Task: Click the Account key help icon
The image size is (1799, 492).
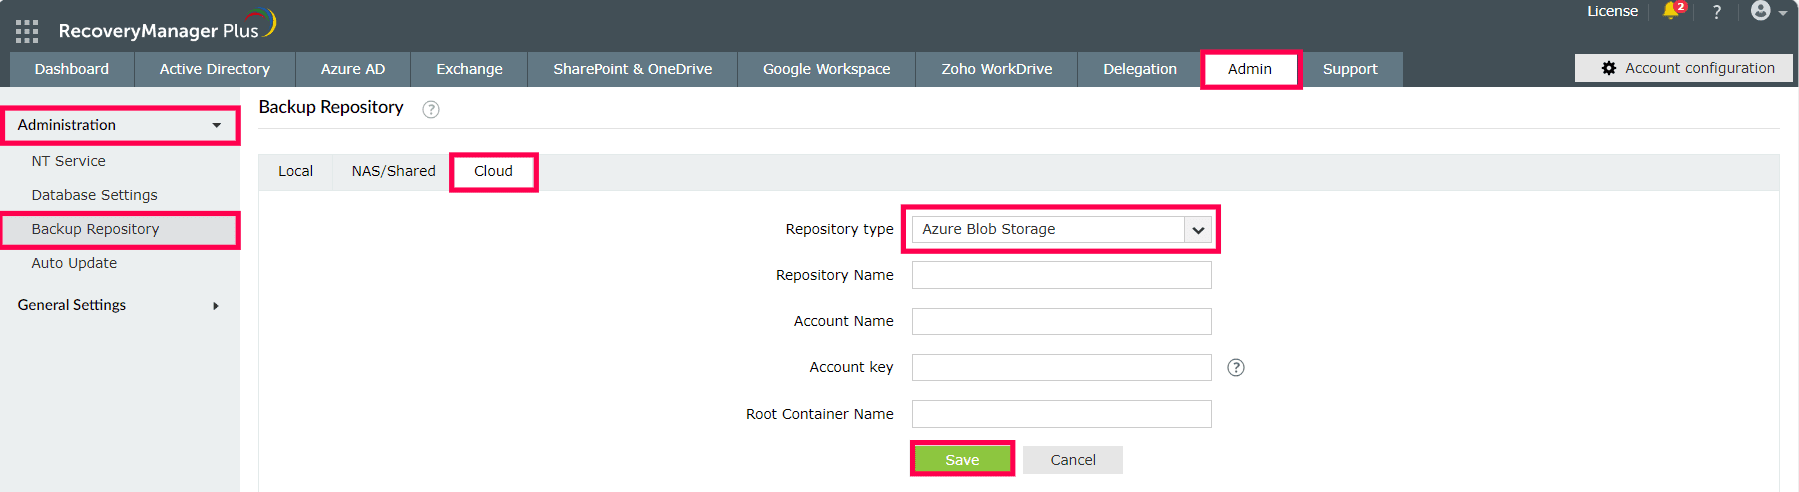Action: tap(1236, 368)
